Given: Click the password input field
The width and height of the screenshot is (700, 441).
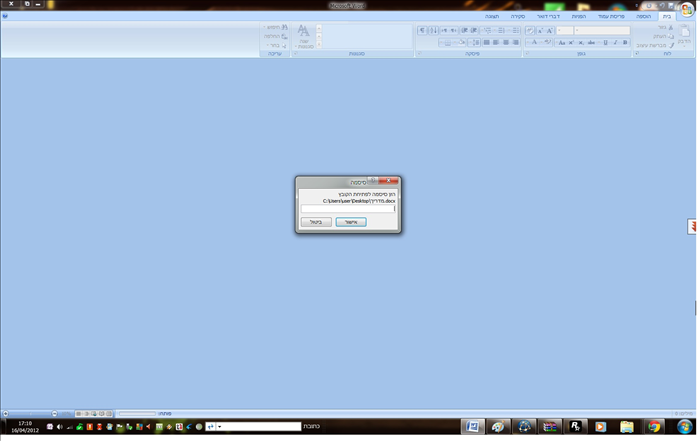Looking at the screenshot, I should coord(348,208).
